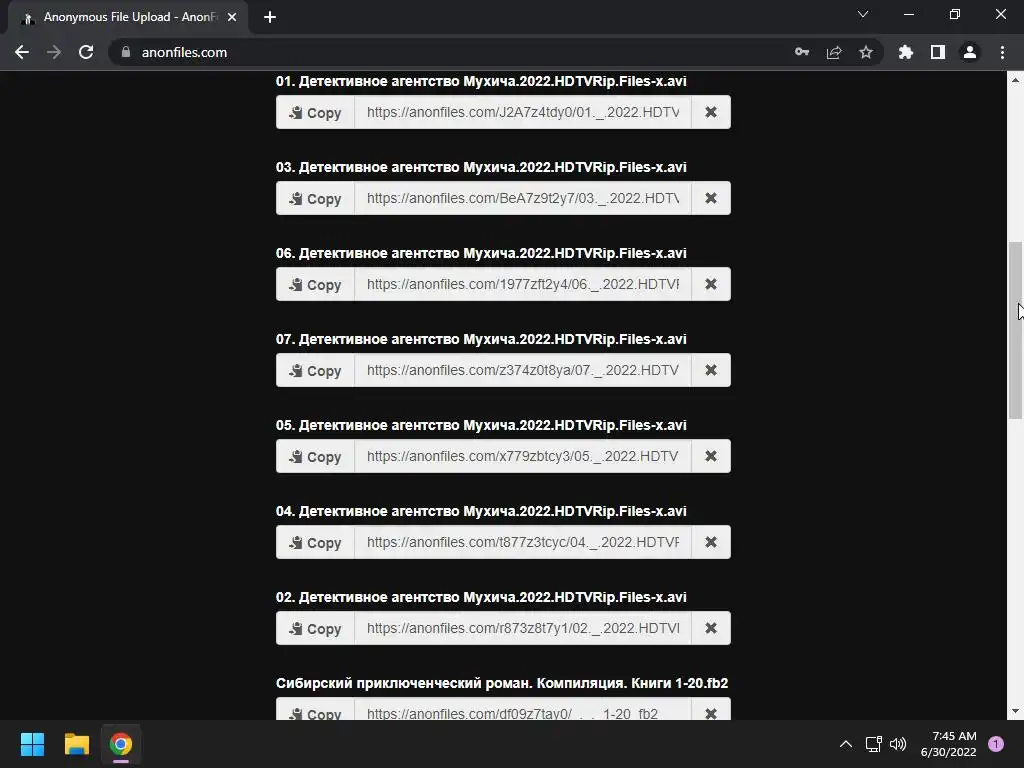Show hidden system tray icons
The width and height of the screenshot is (1024, 768).
[x=846, y=744]
